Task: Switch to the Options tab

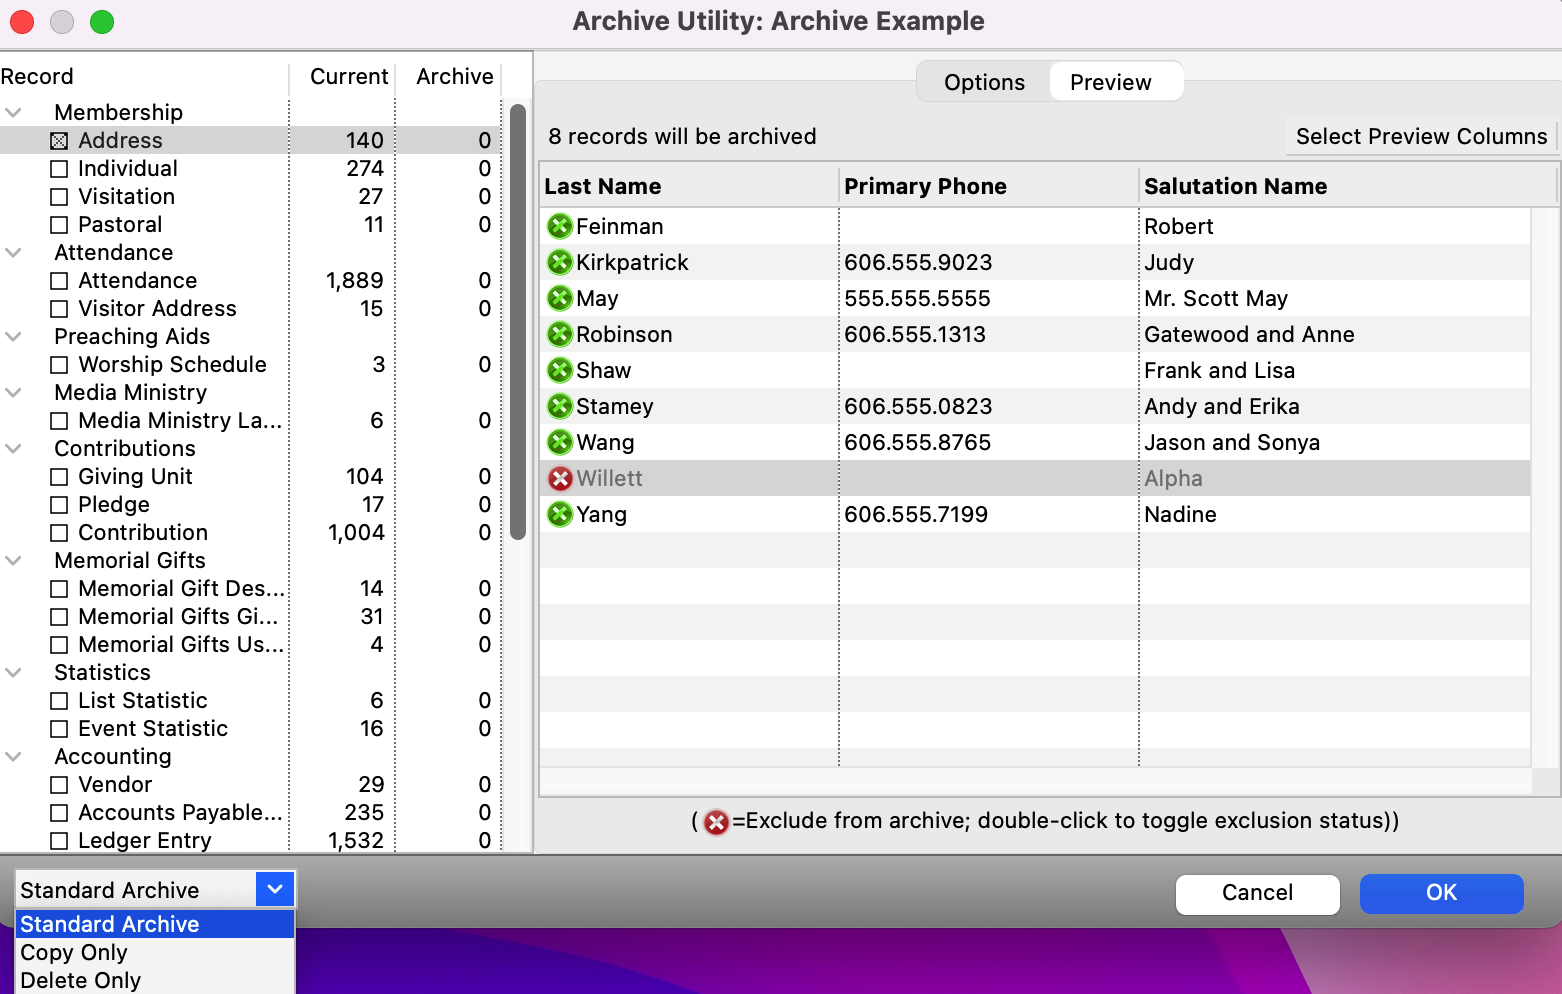Action: tap(983, 81)
